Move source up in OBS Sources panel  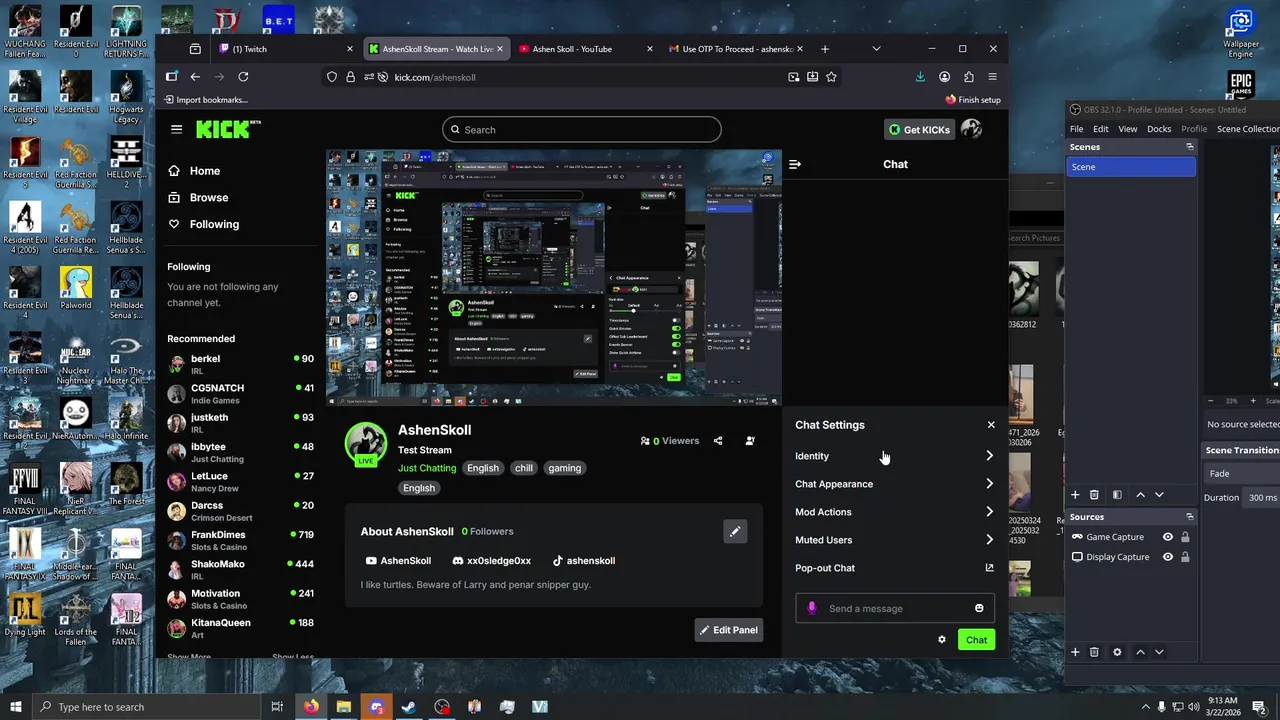pyautogui.click(x=1140, y=652)
